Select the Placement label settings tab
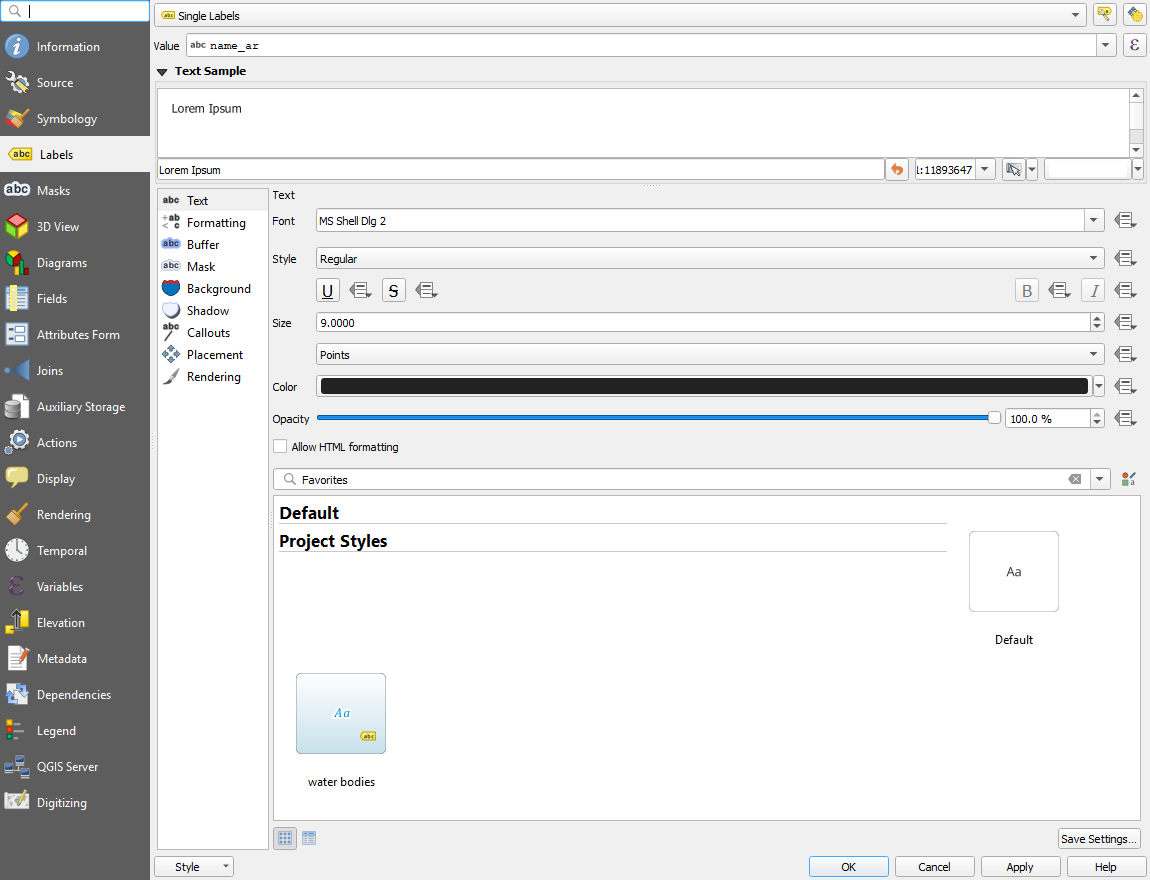This screenshot has width=1150, height=880. tap(213, 354)
